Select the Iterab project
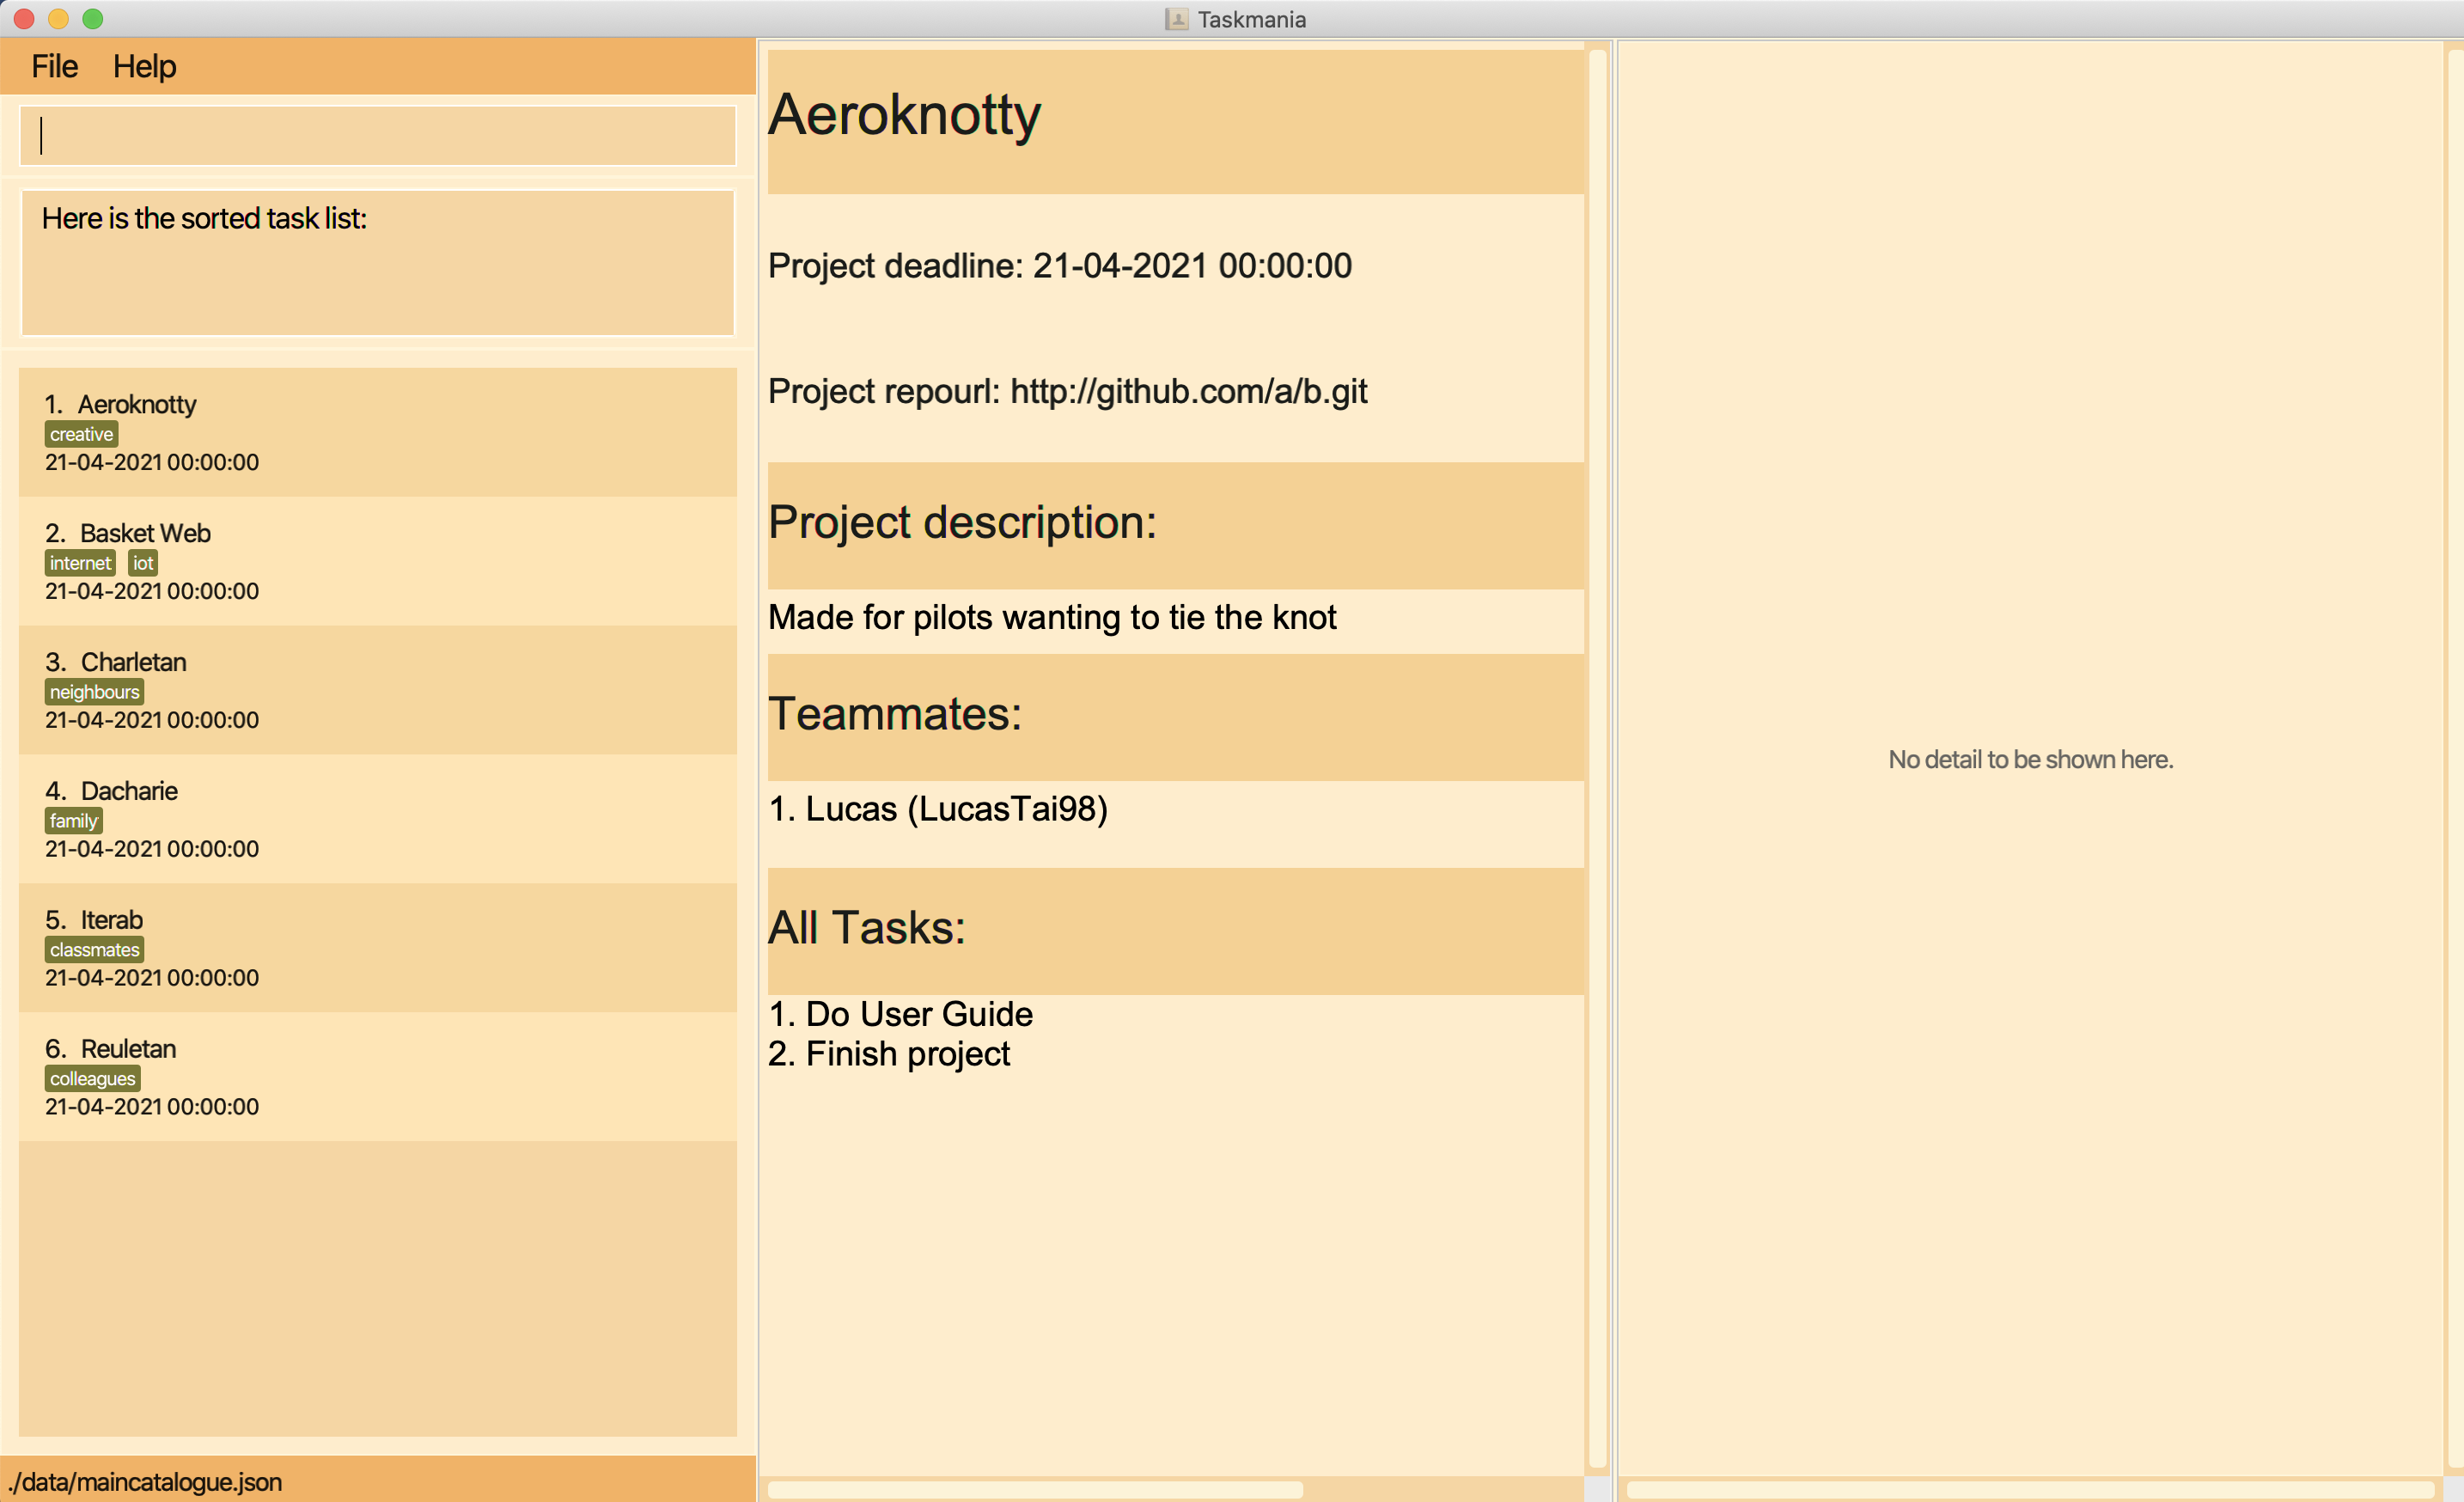This screenshot has width=2464, height=1502. (x=378, y=948)
